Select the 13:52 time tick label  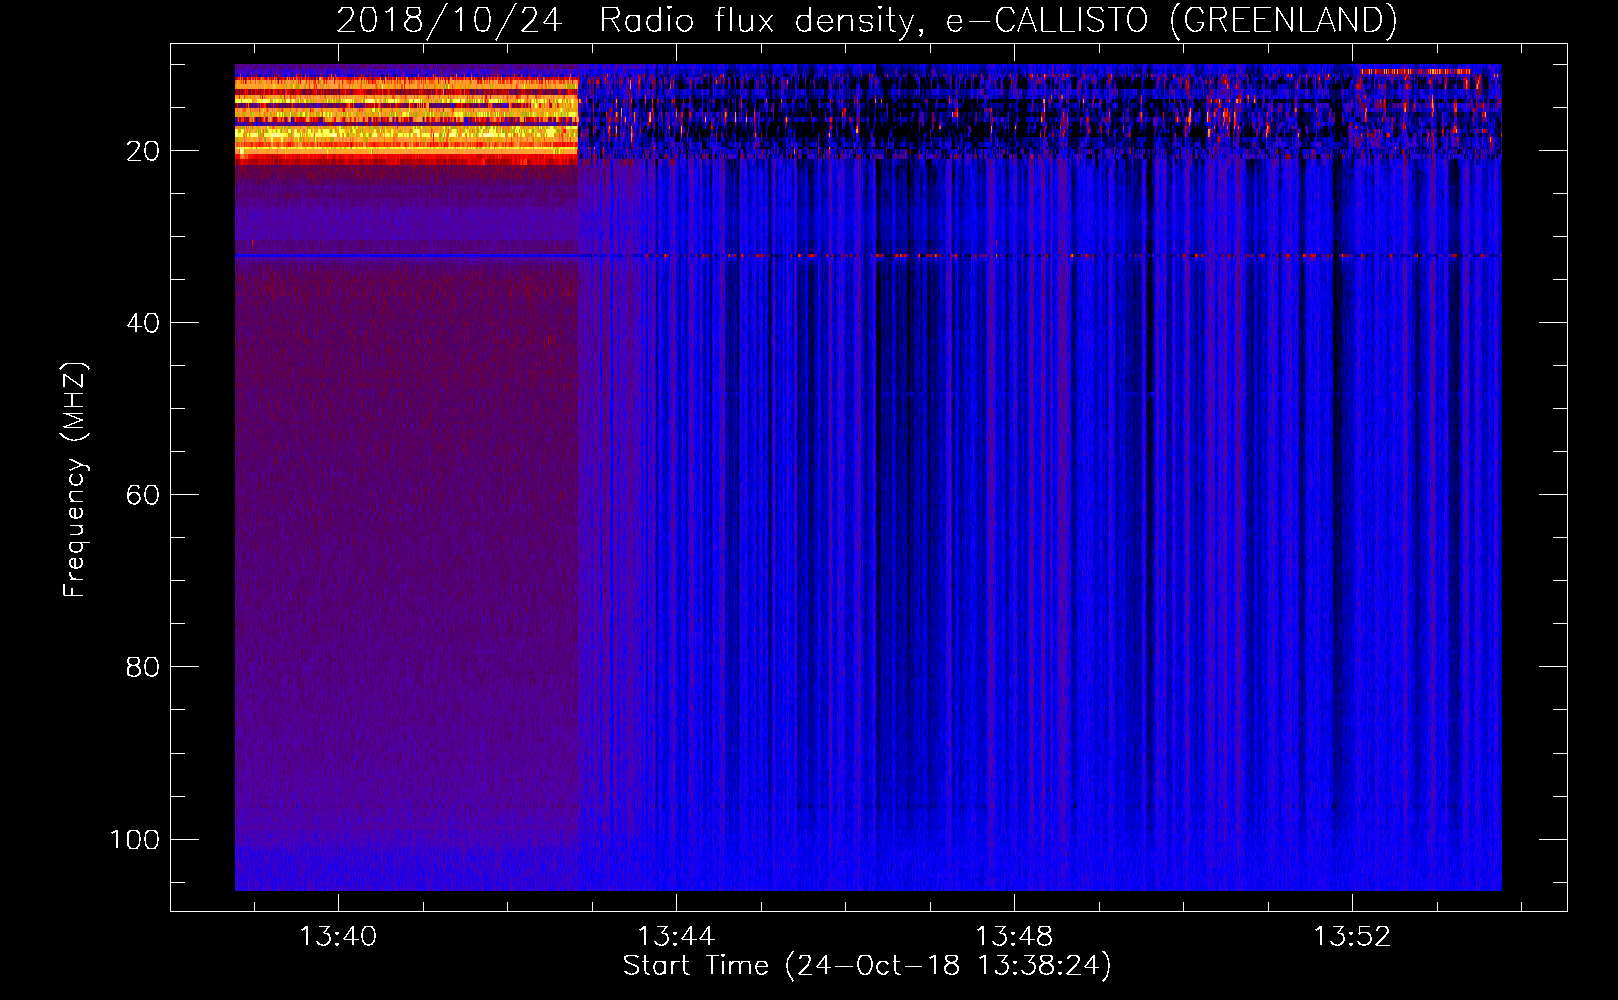pyautogui.click(x=1352, y=937)
